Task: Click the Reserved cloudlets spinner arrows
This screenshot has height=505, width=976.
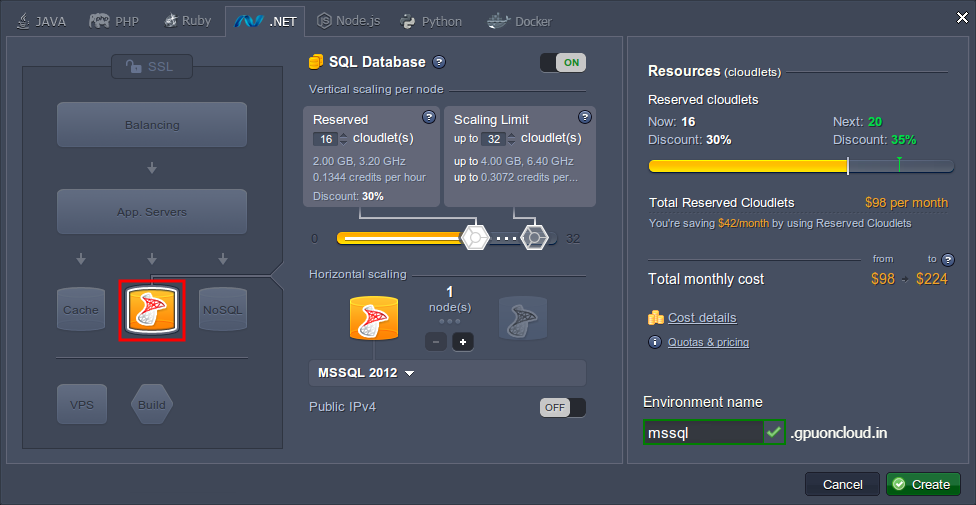Action: [344, 139]
